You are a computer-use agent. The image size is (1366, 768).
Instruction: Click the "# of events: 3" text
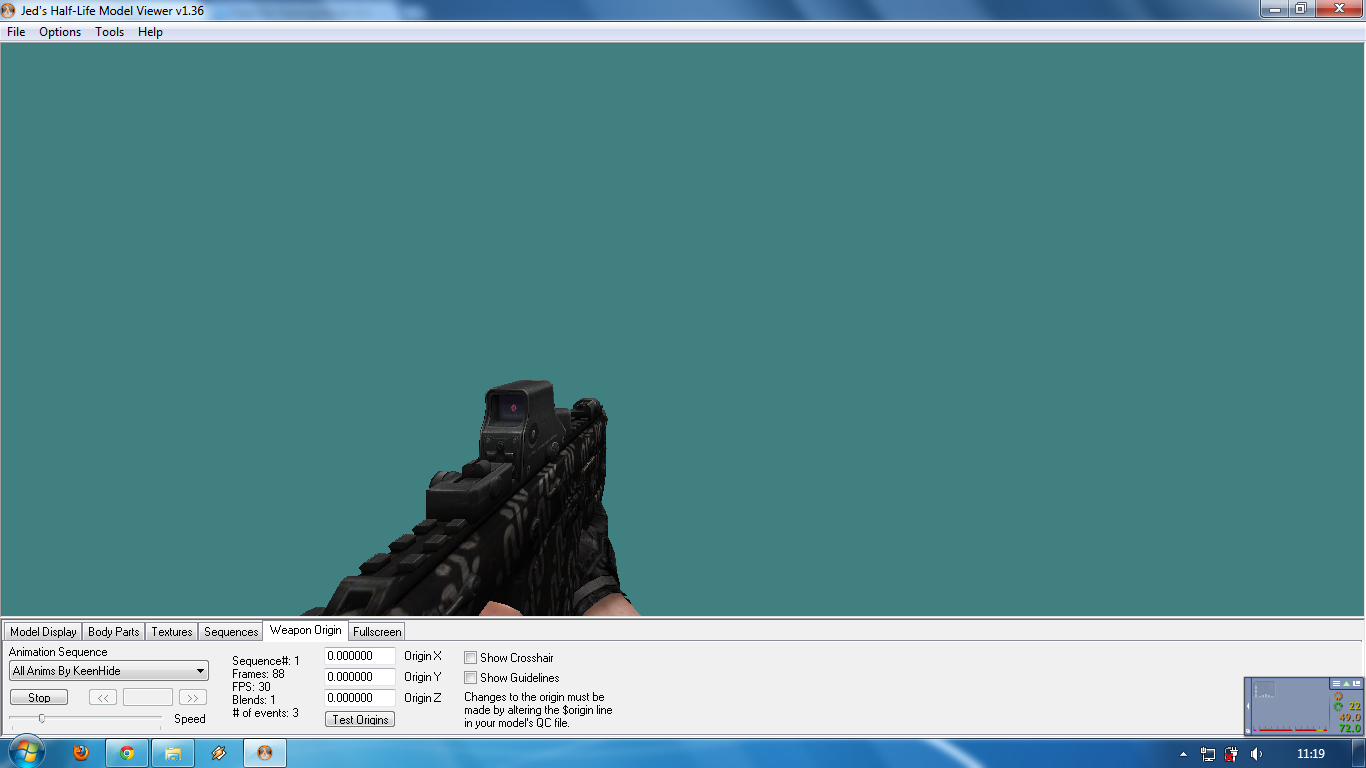point(265,713)
